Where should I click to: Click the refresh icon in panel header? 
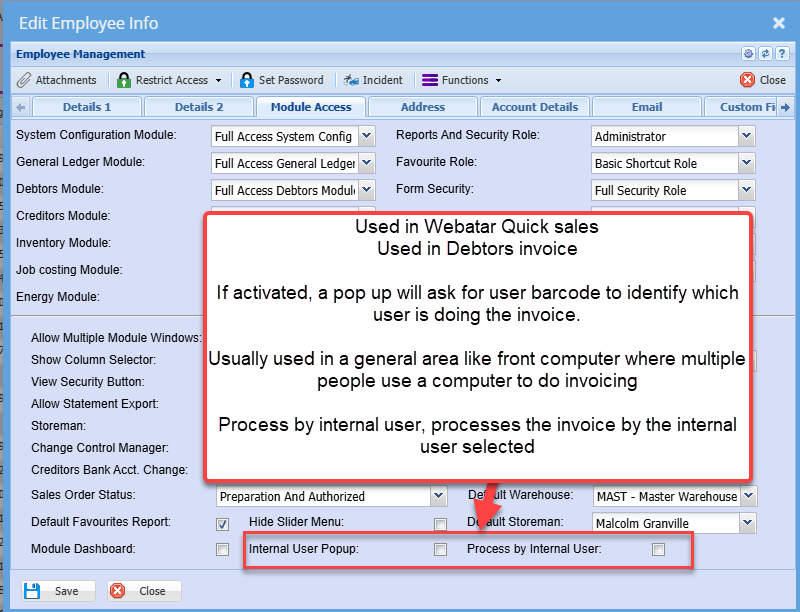click(x=765, y=53)
